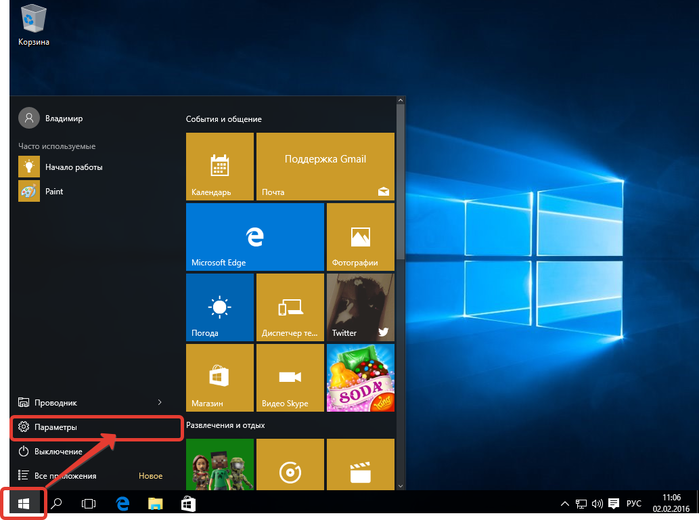
Task: Click the network tray icon
Action: pyautogui.click(x=581, y=504)
